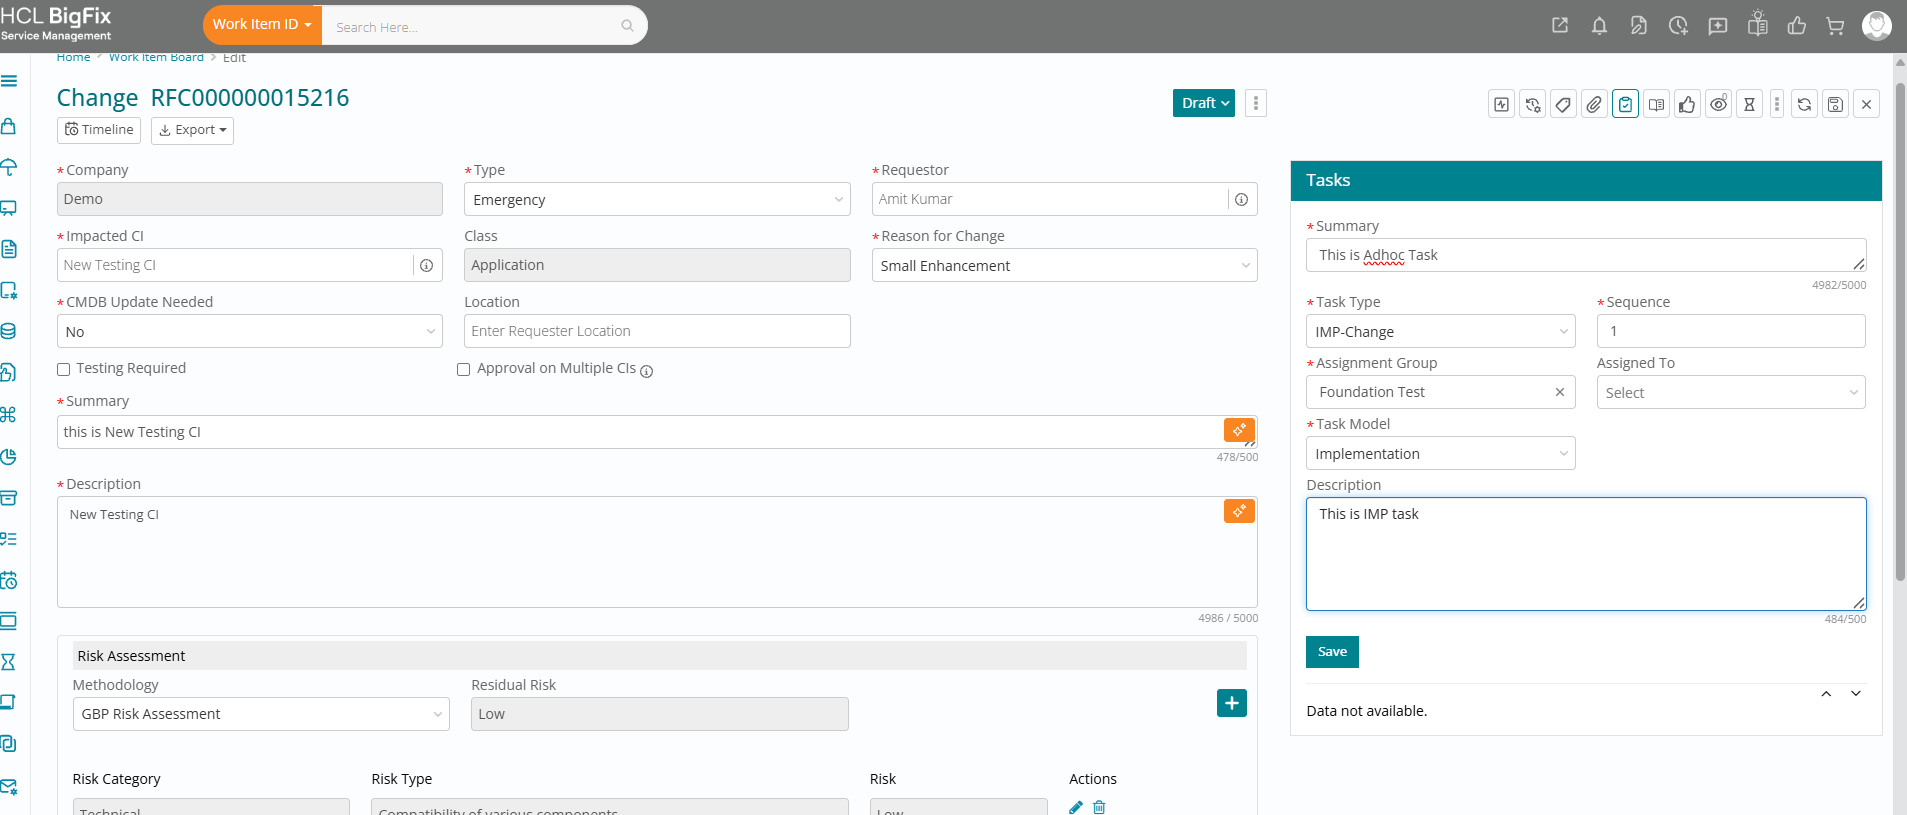Refresh the change record

1804,104
